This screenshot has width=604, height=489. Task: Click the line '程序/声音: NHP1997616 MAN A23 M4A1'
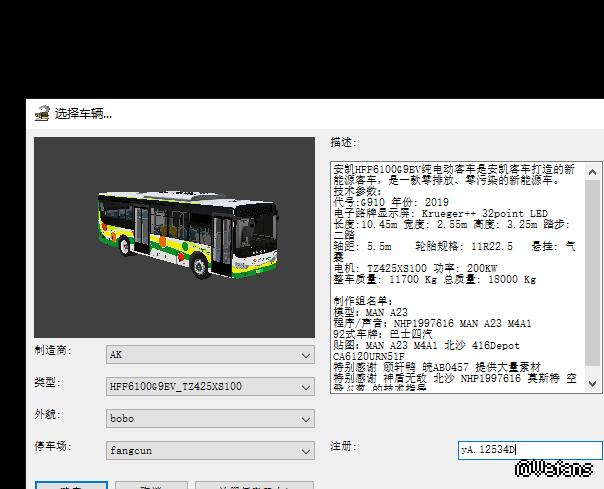432,323
